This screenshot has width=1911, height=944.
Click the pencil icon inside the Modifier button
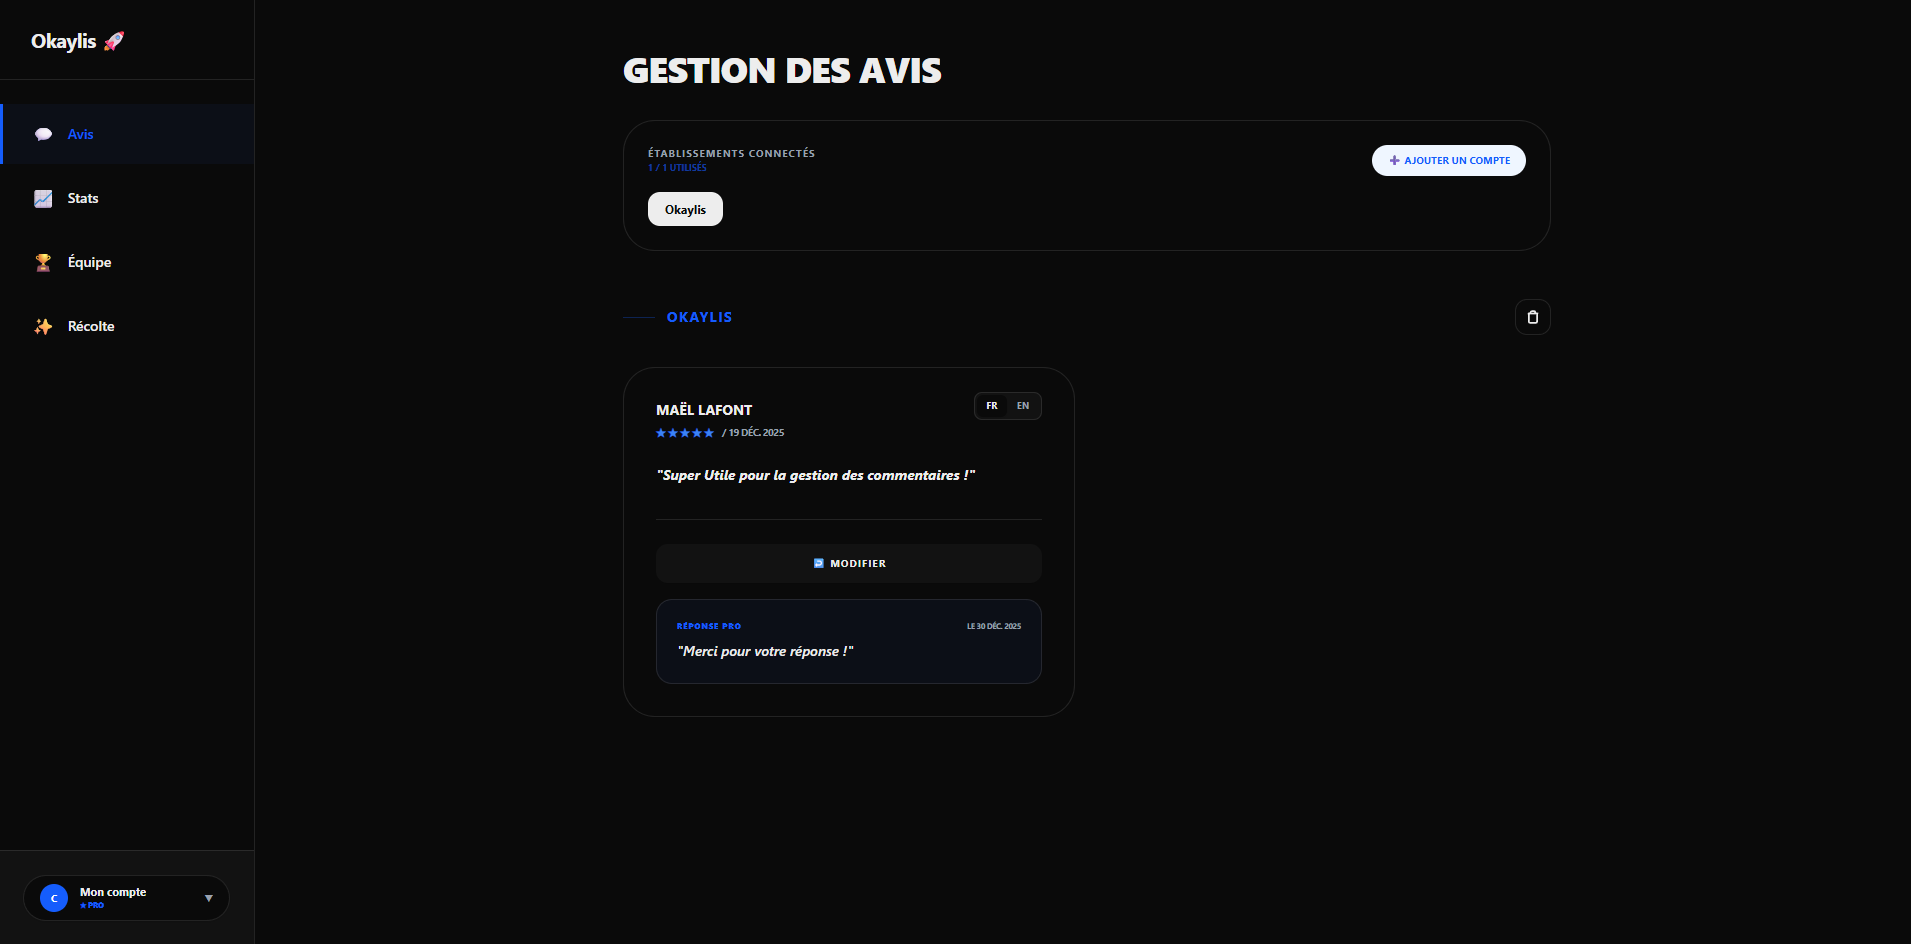[x=821, y=563]
